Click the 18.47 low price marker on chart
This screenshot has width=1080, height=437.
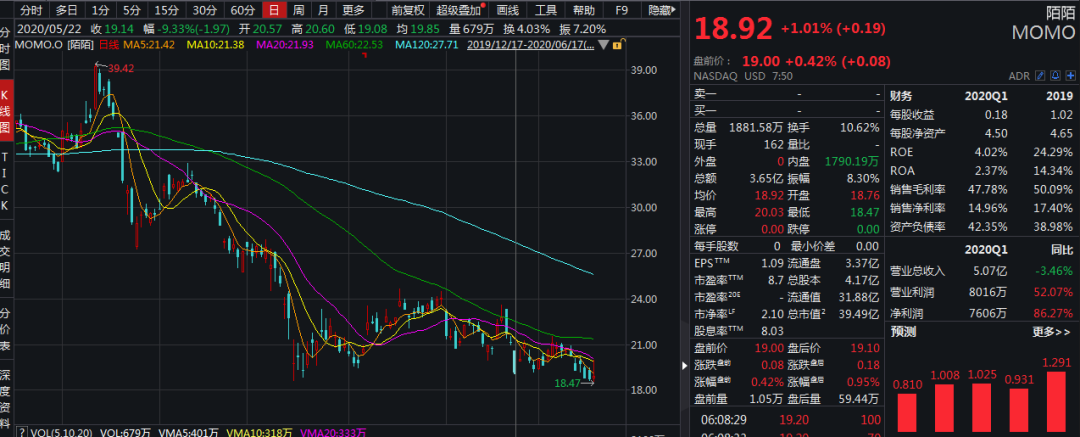[566, 382]
